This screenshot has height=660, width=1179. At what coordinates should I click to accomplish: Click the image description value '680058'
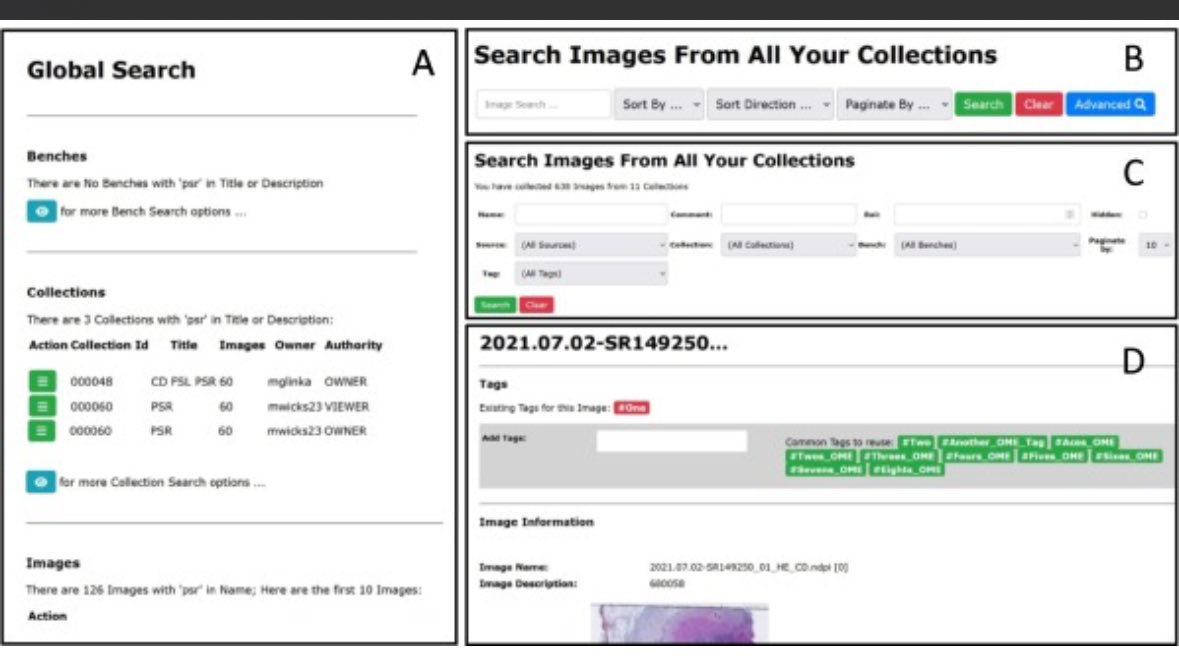pyautogui.click(x=667, y=583)
